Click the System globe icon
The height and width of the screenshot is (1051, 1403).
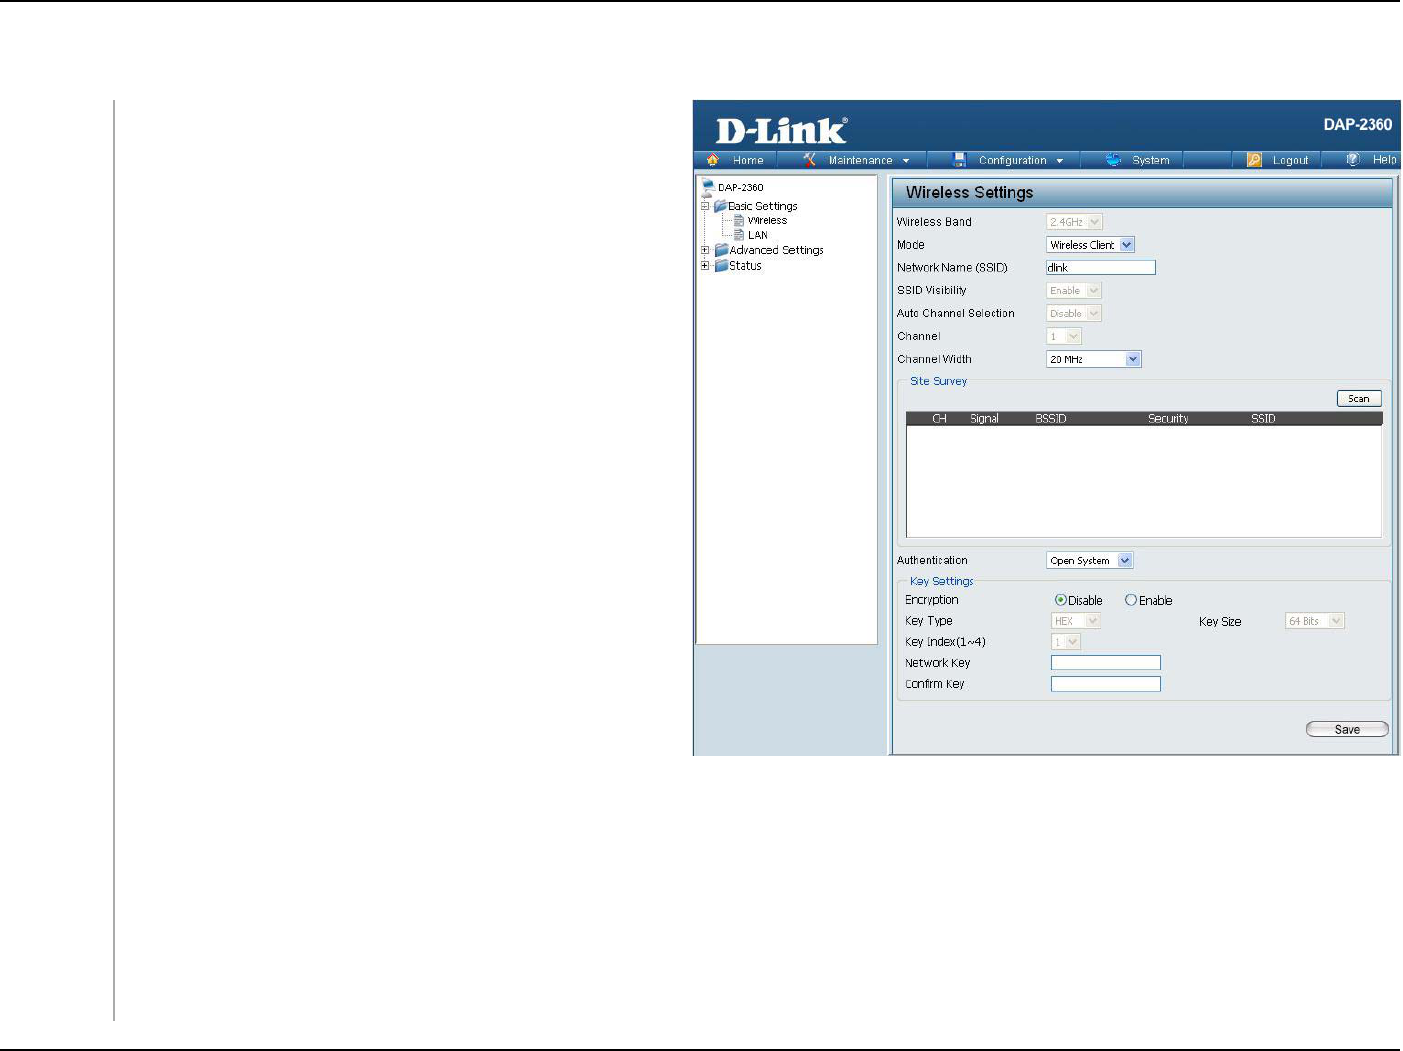[x=1114, y=160]
